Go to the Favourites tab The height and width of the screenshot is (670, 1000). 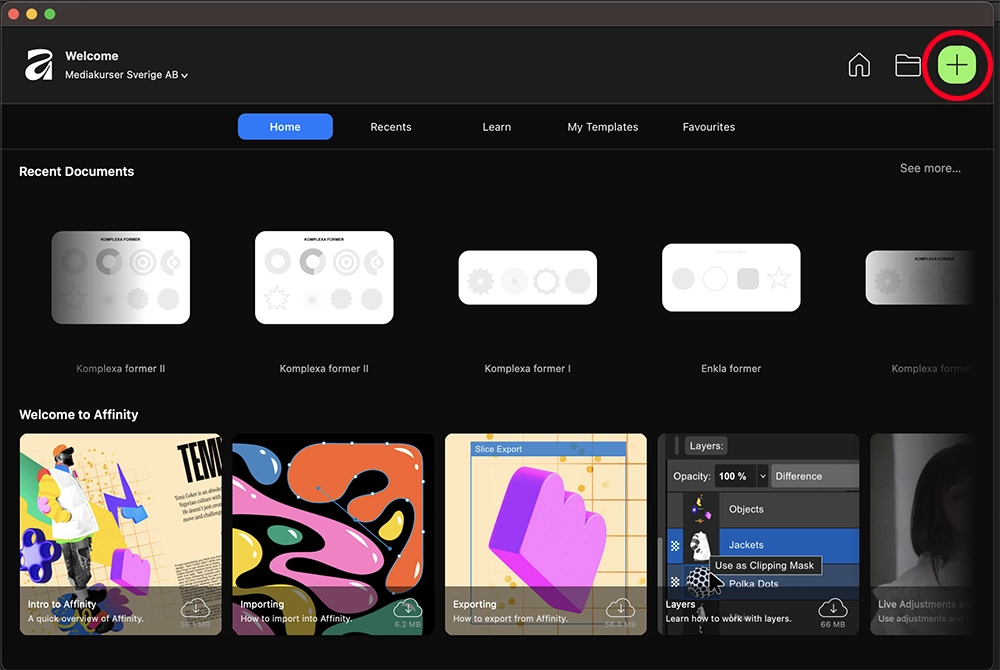(709, 127)
